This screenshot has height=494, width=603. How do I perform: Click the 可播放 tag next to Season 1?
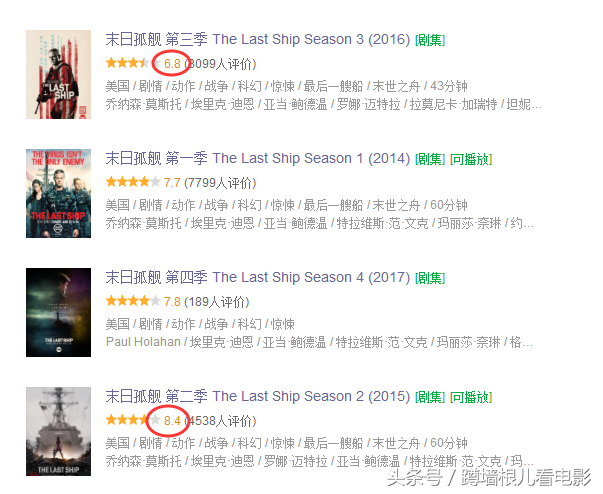pyautogui.click(x=471, y=159)
